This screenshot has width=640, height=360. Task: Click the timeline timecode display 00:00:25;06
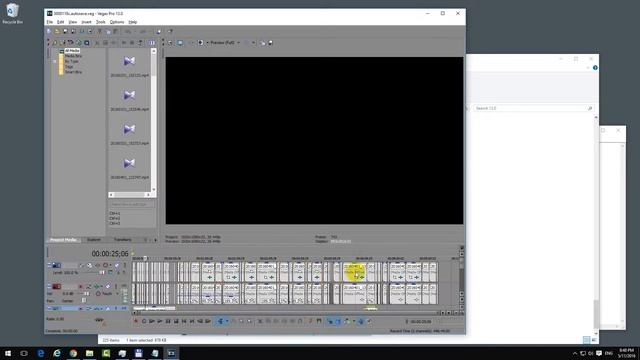110,254
